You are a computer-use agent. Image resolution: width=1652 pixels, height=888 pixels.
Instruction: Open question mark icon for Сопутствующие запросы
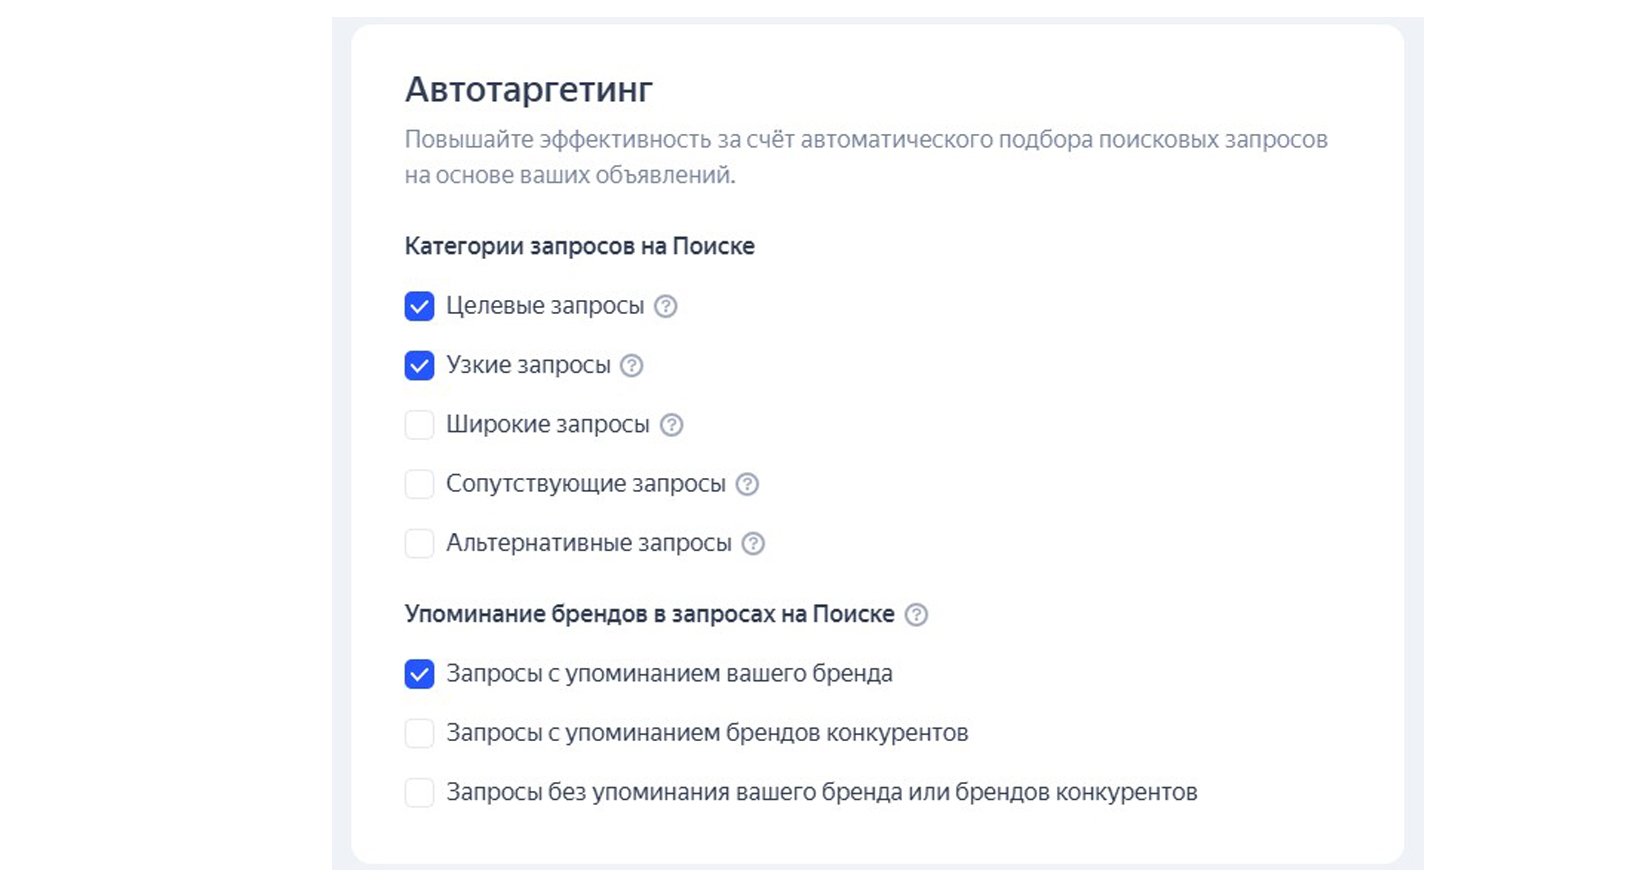click(748, 484)
